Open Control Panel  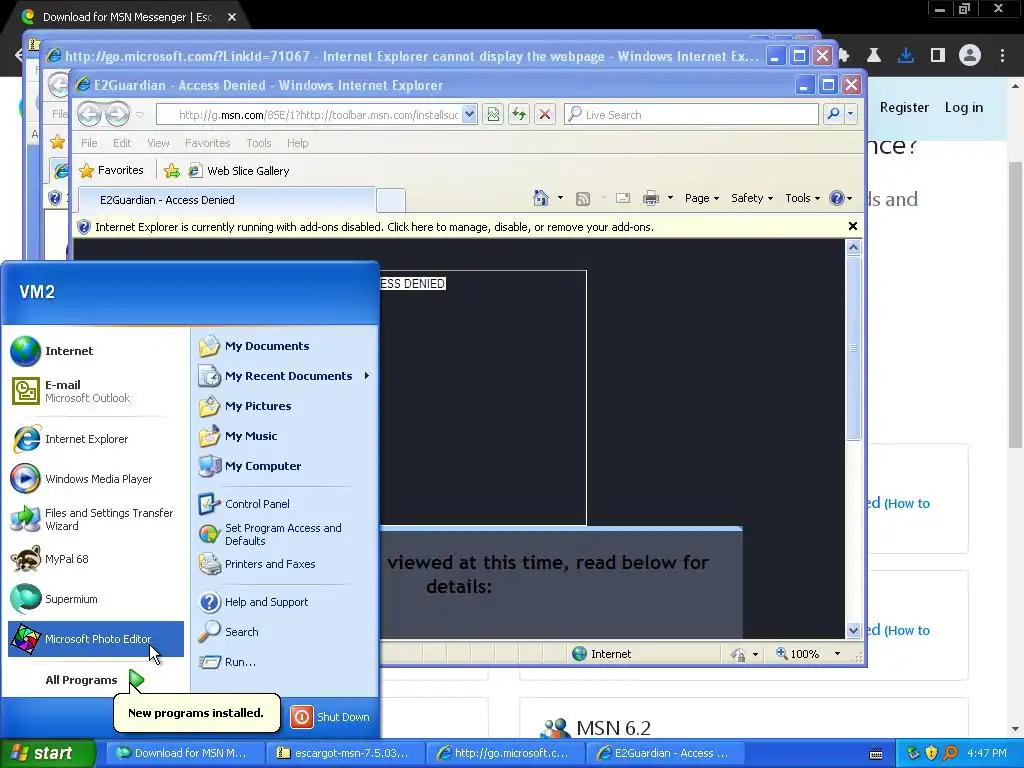[285, 504]
